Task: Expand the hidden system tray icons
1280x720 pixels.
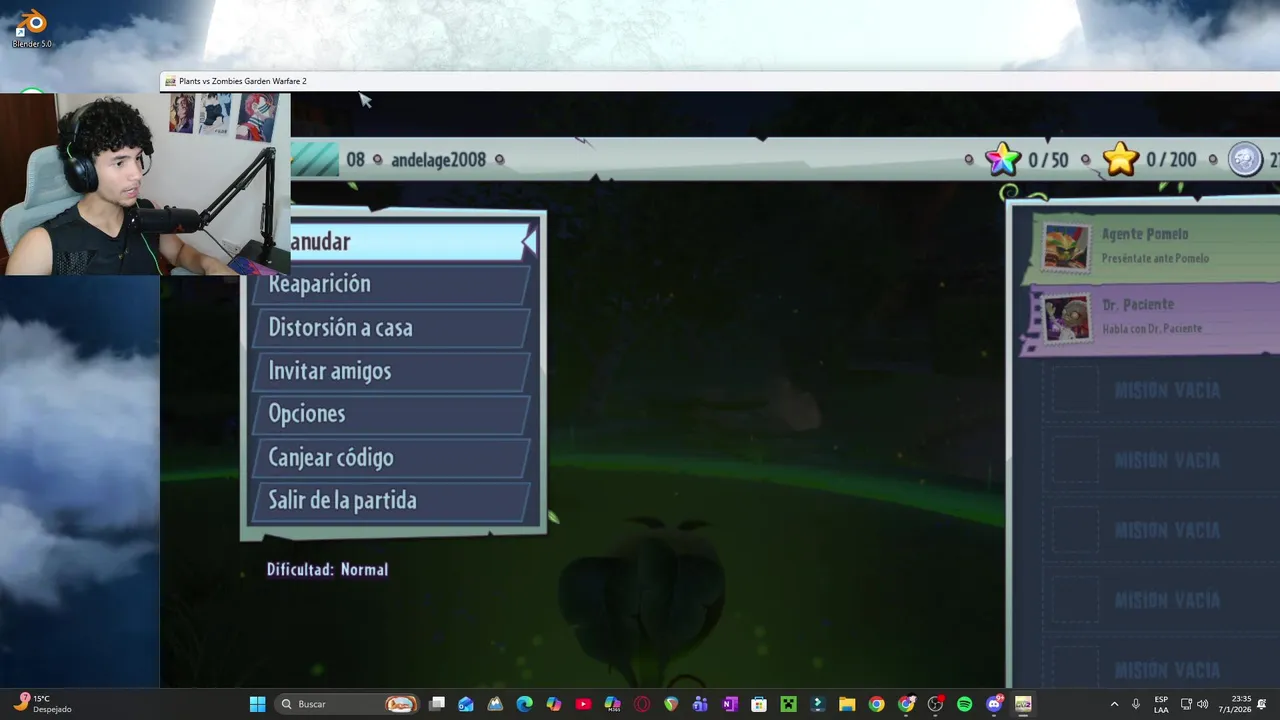Action: [x=1114, y=704]
